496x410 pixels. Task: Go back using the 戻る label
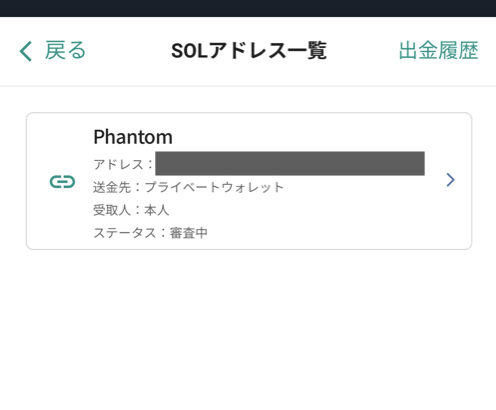click(x=65, y=51)
